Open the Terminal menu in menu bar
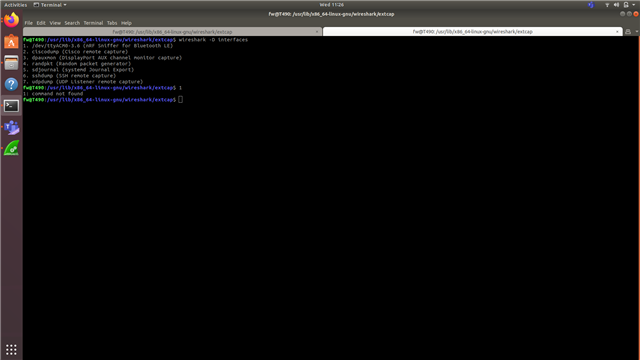 [93, 23]
